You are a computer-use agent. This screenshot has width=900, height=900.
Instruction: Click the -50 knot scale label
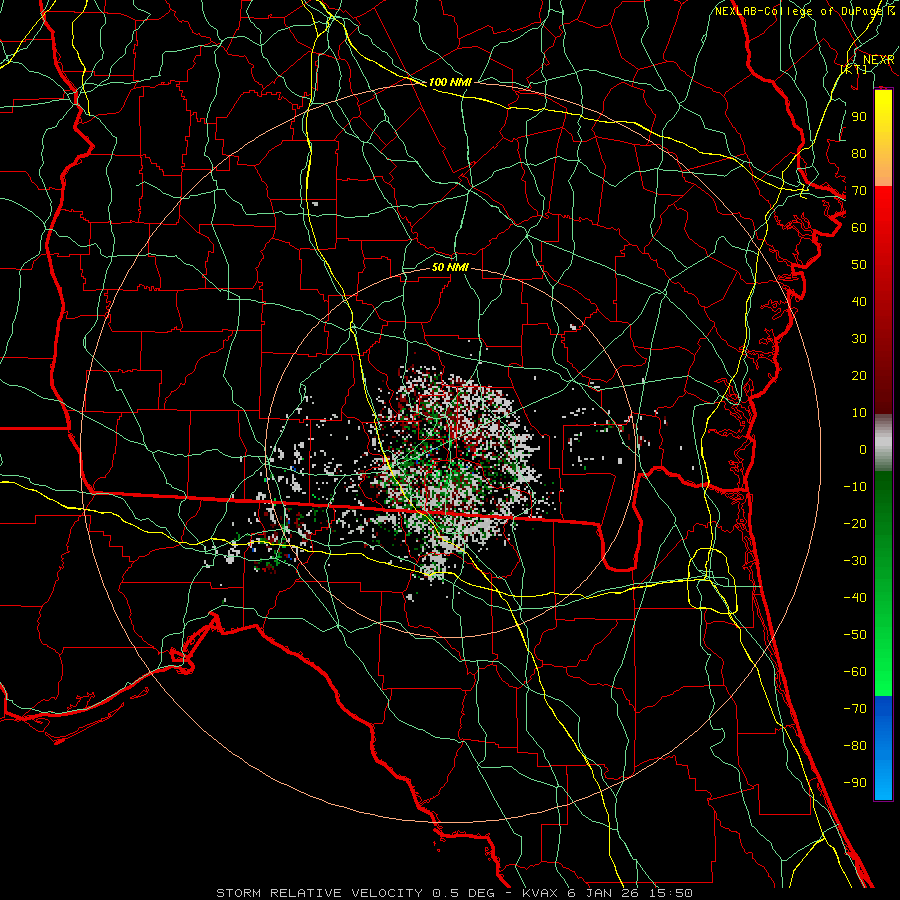pyautogui.click(x=855, y=635)
